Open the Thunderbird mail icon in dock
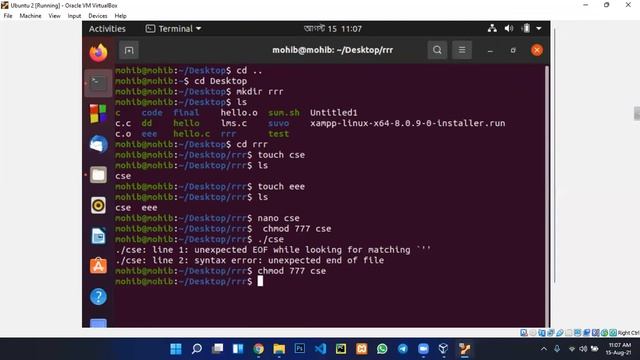 98,144
